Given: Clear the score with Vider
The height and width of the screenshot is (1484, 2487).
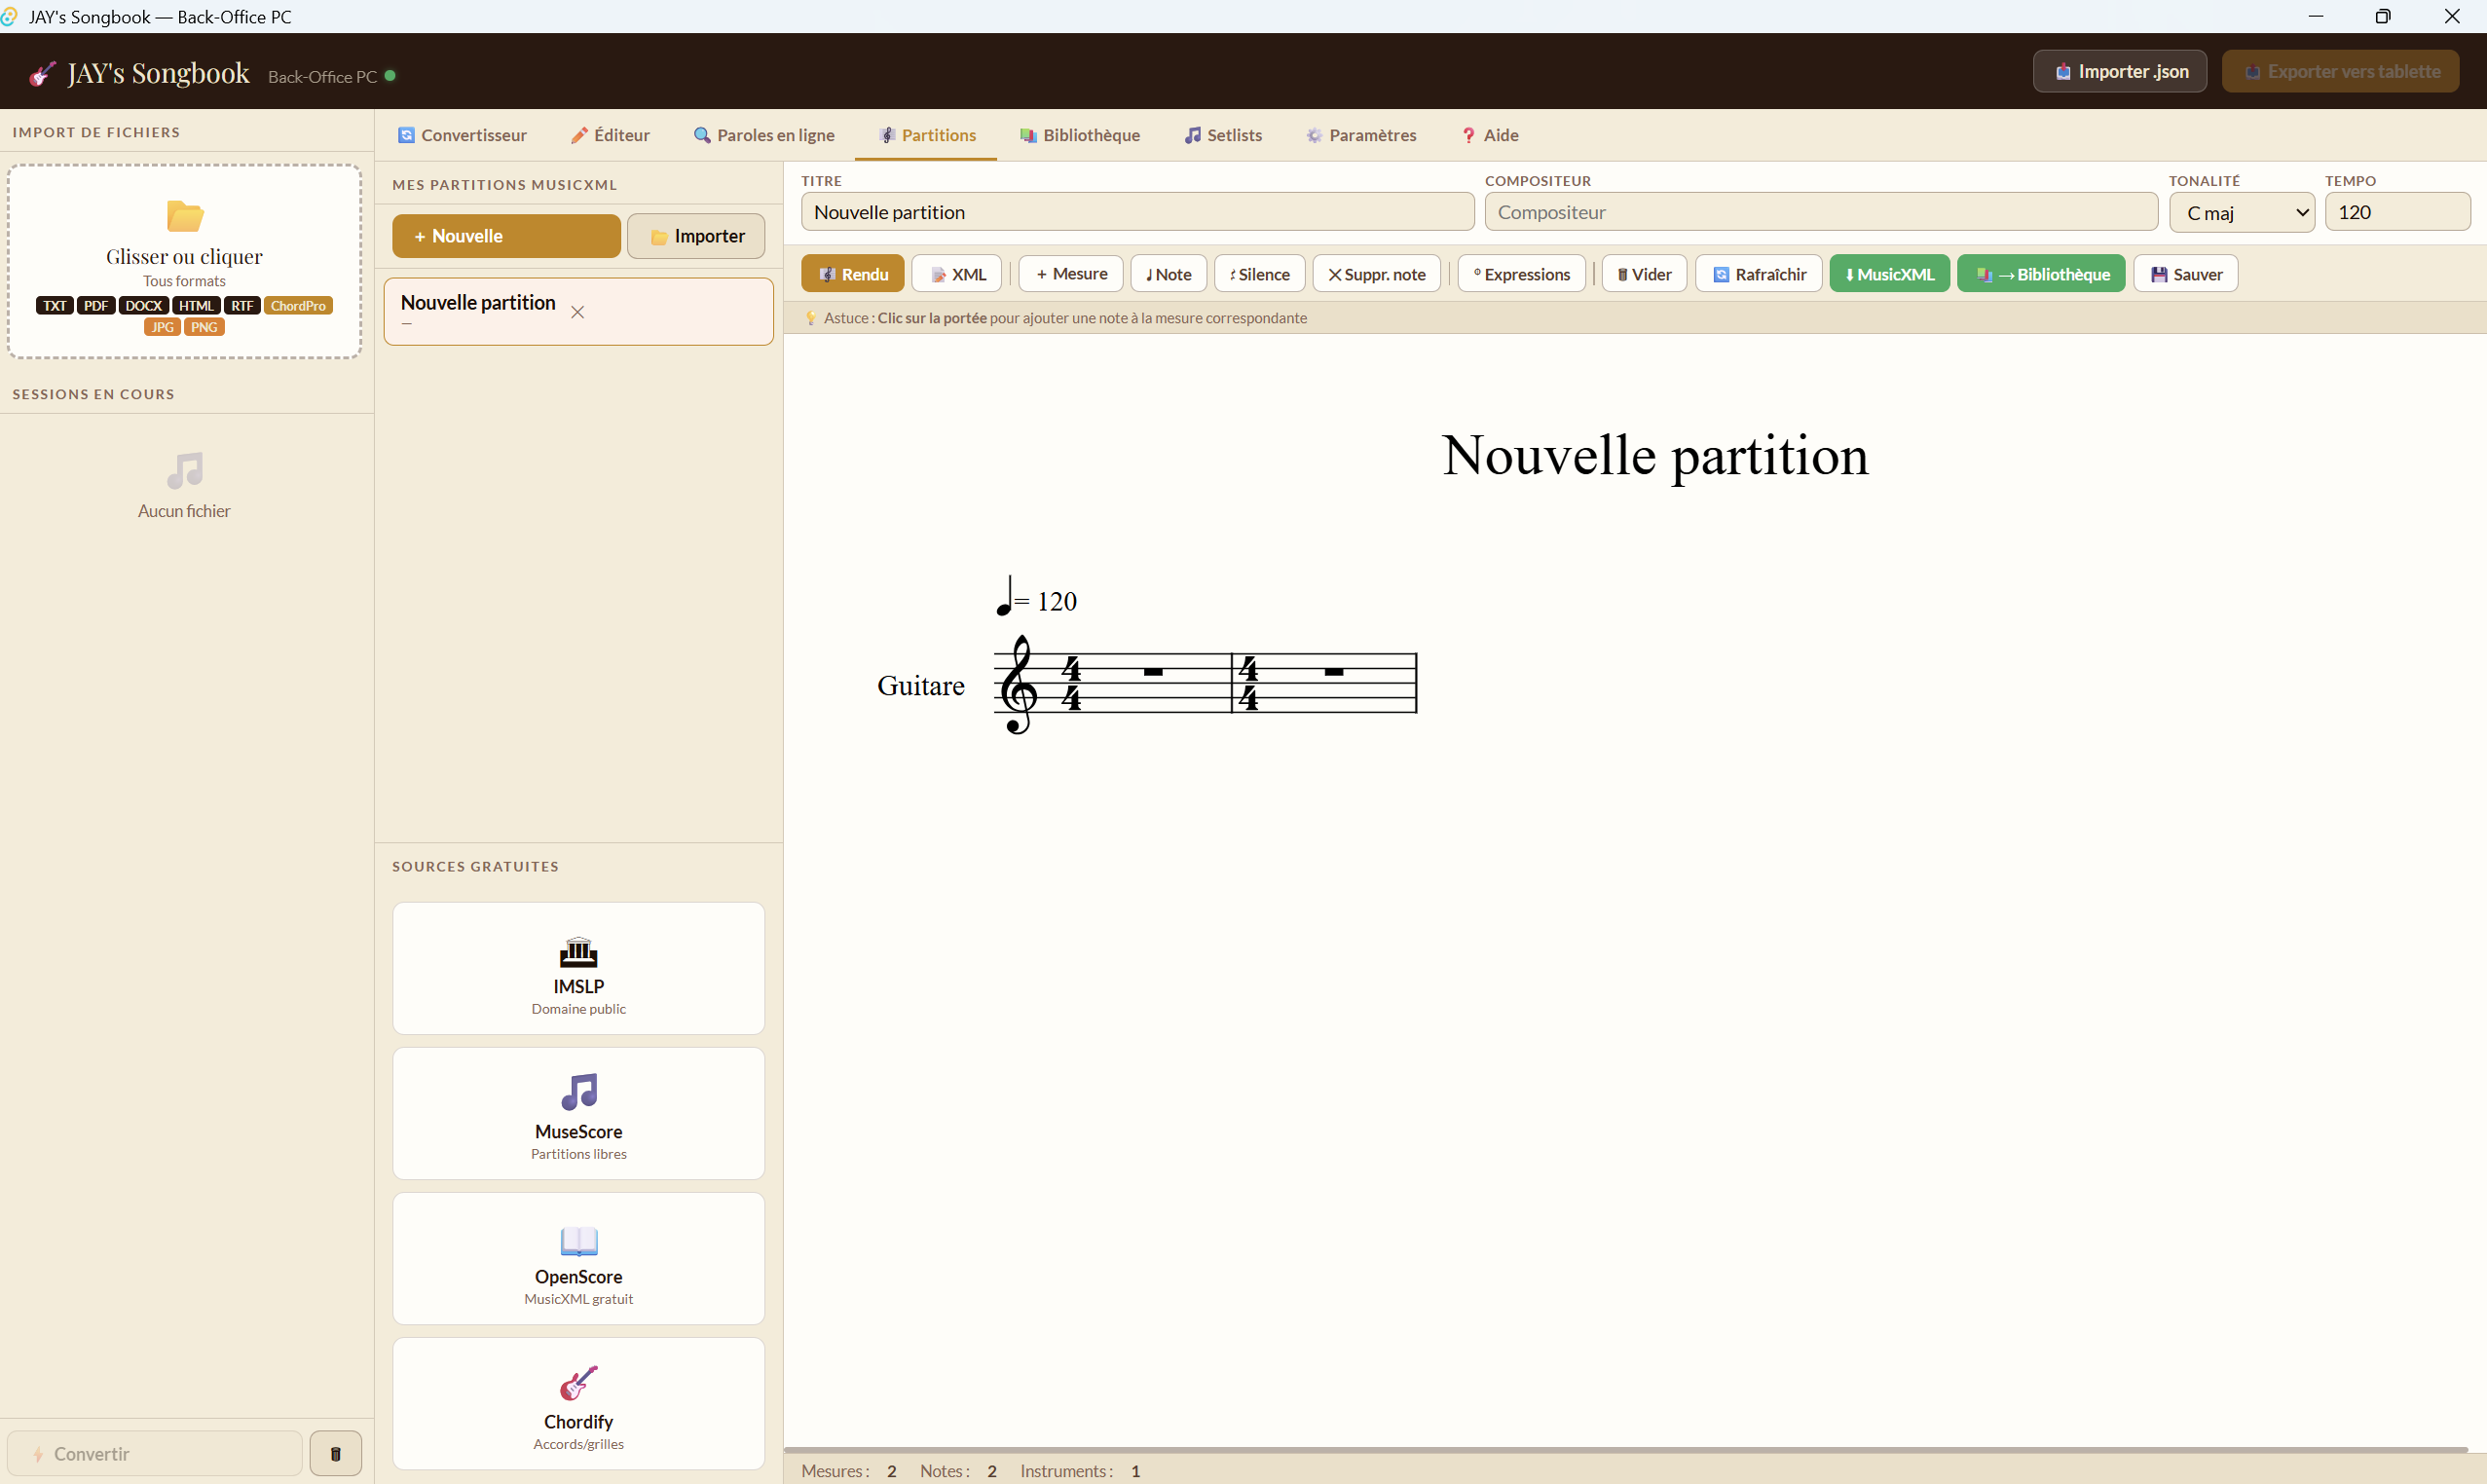Looking at the screenshot, I should coord(1644,274).
